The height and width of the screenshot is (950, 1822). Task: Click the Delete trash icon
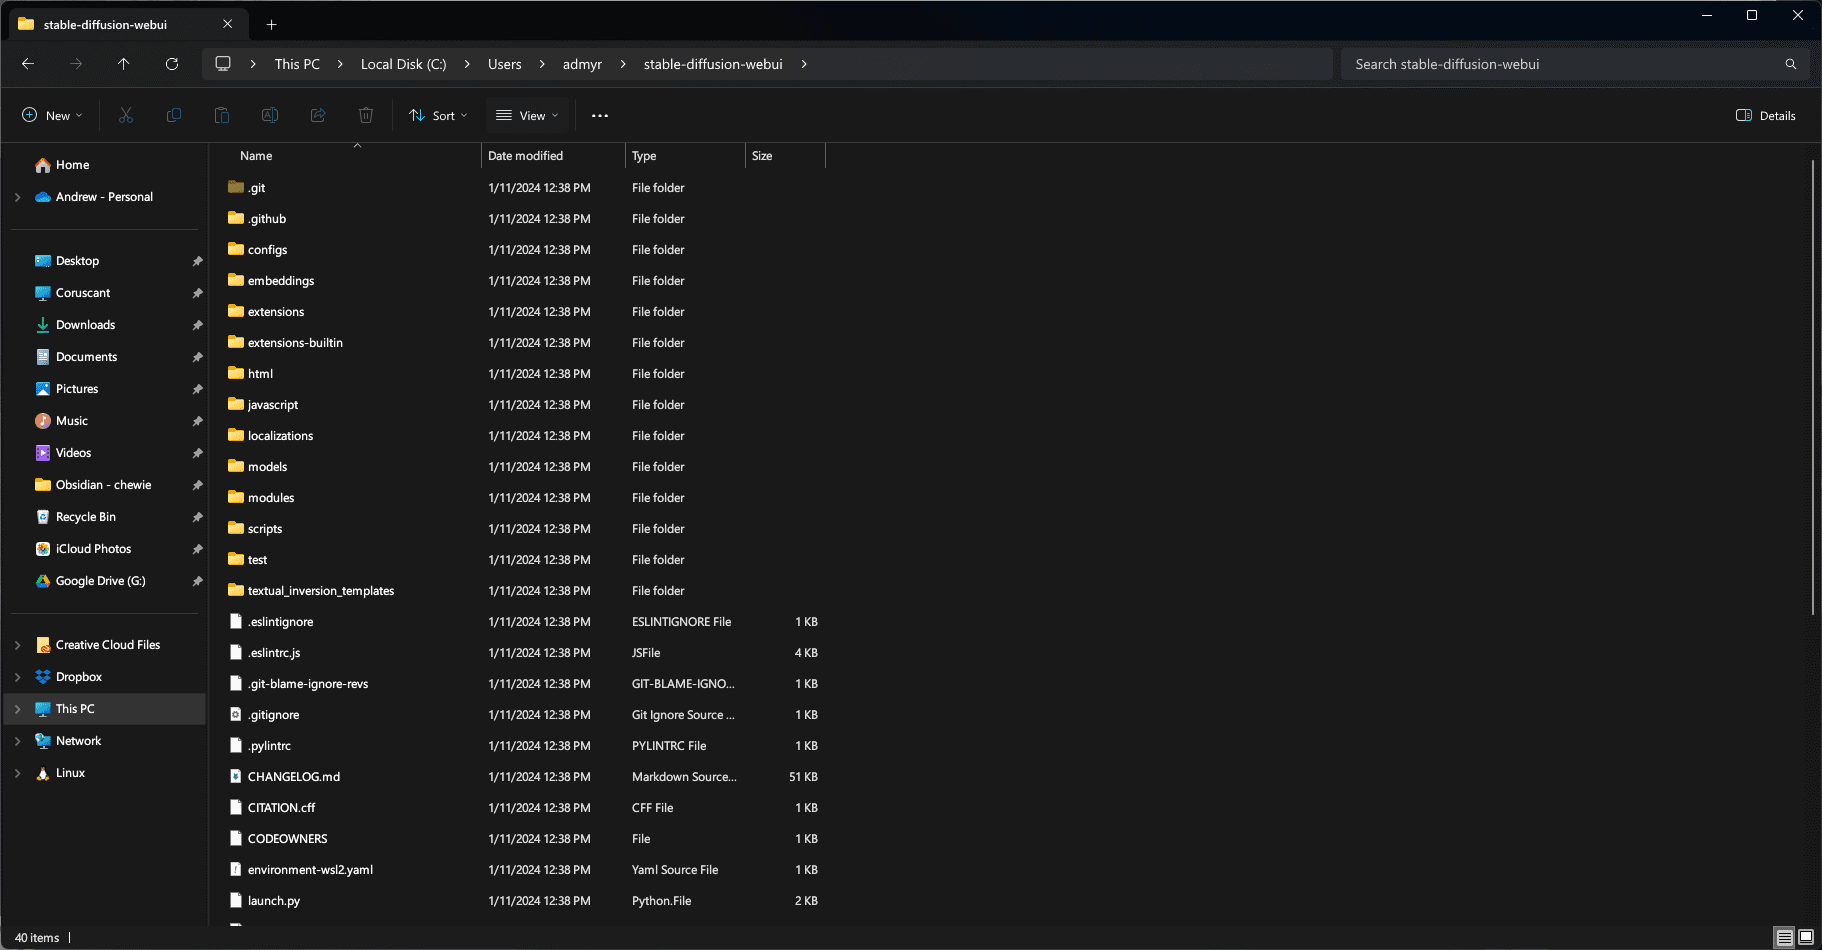point(366,116)
